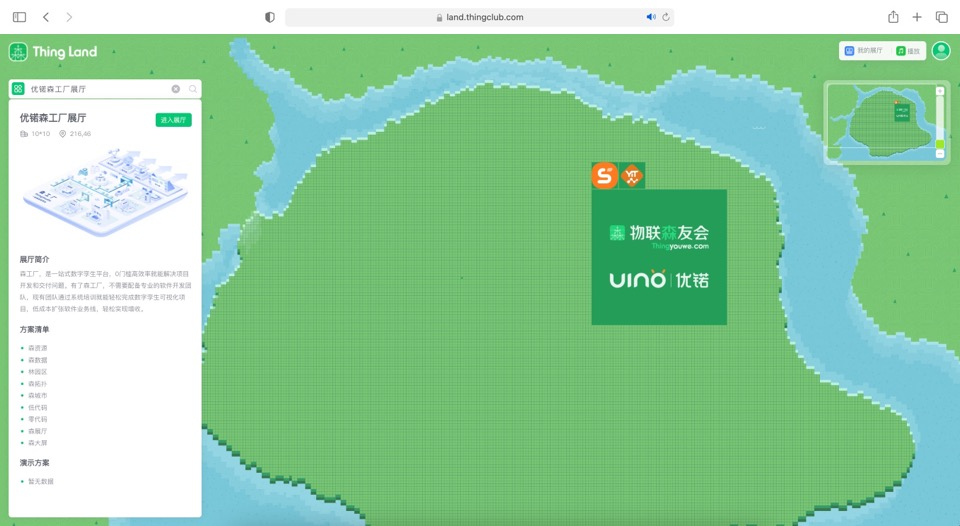Click the green zoom slider handle
This screenshot has height=526, width=960.
tap(939, 145)
